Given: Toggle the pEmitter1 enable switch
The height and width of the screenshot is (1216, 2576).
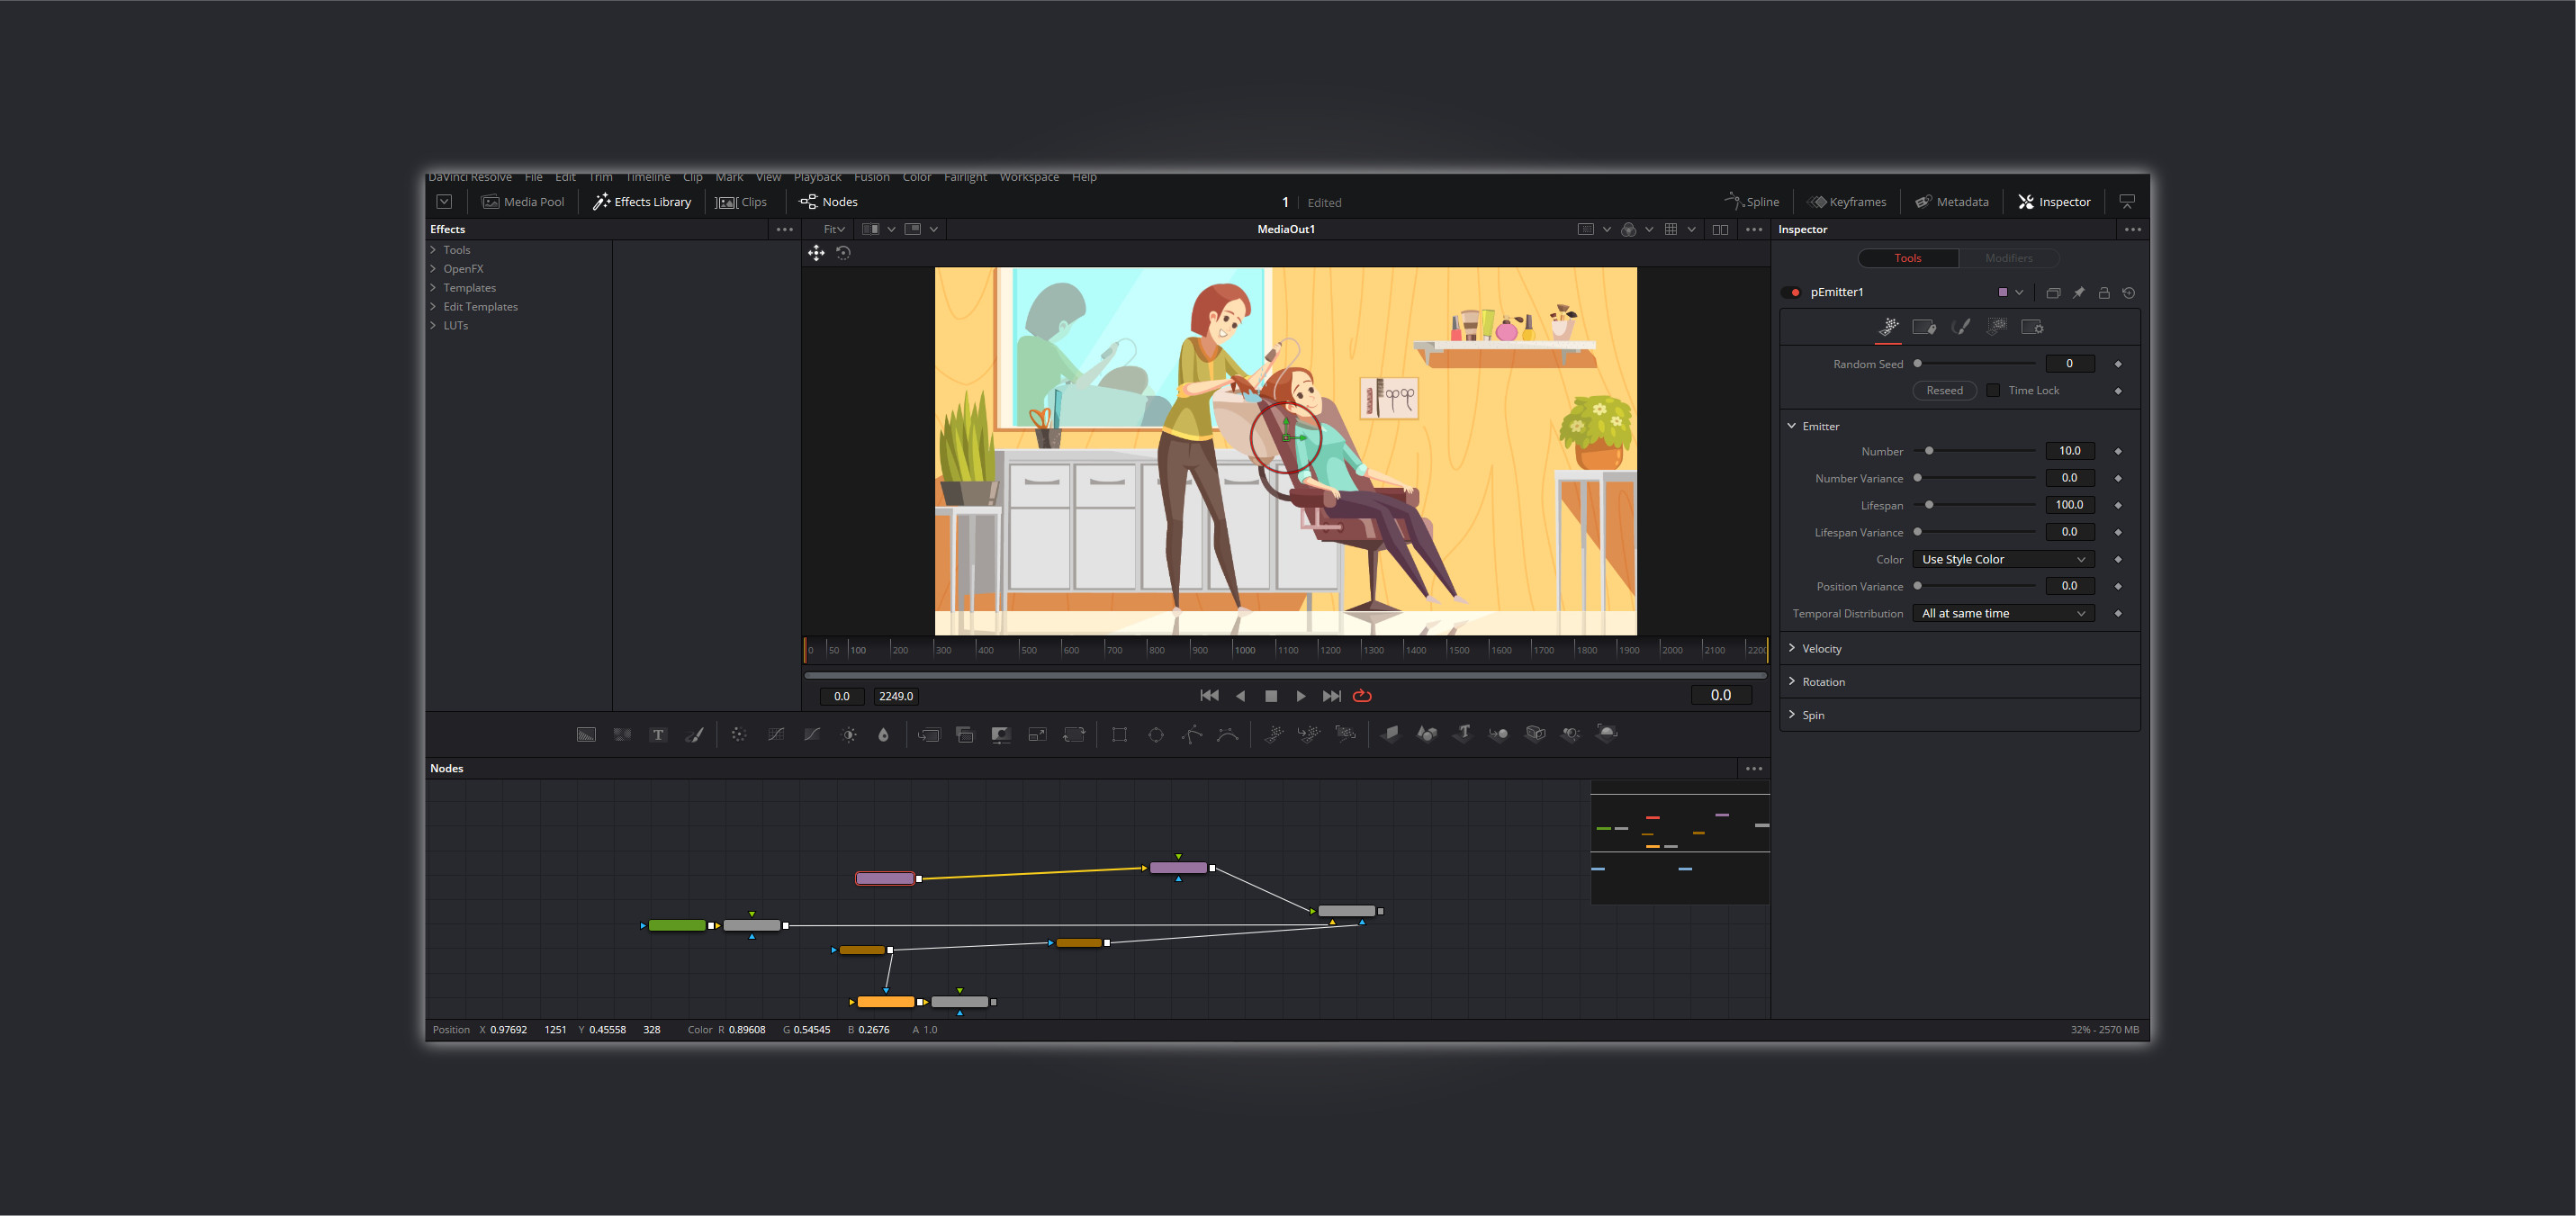Looking at the screenshot, I should click(1795, 293).
